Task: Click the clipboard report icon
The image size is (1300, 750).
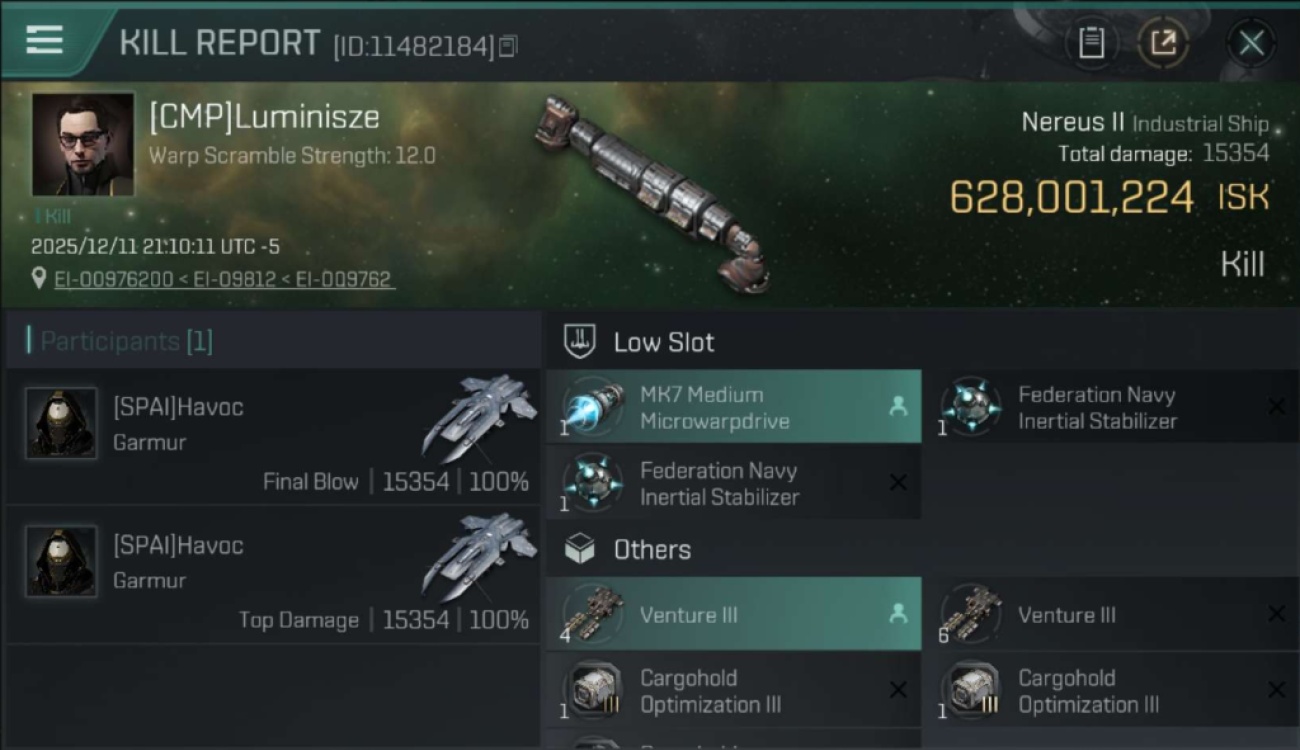Action: [1091, 43]
